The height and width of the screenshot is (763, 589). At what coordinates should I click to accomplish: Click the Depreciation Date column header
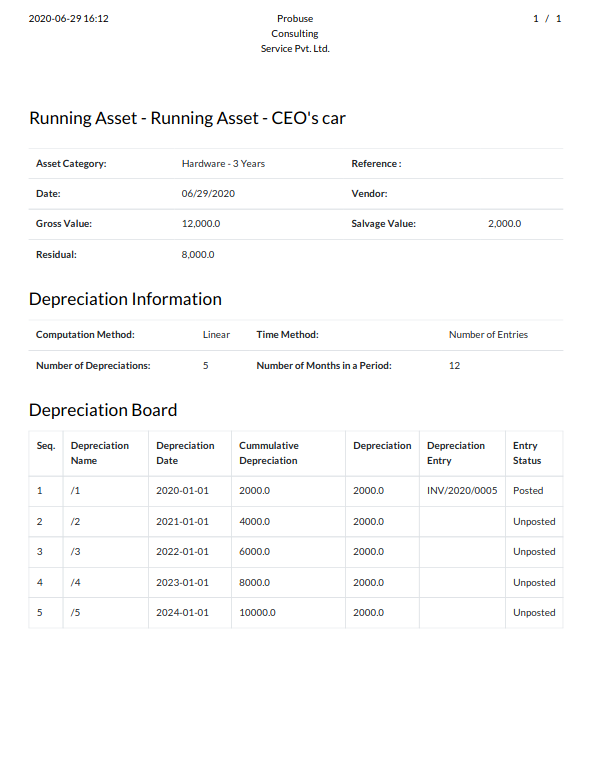click(x=185, y=453)
